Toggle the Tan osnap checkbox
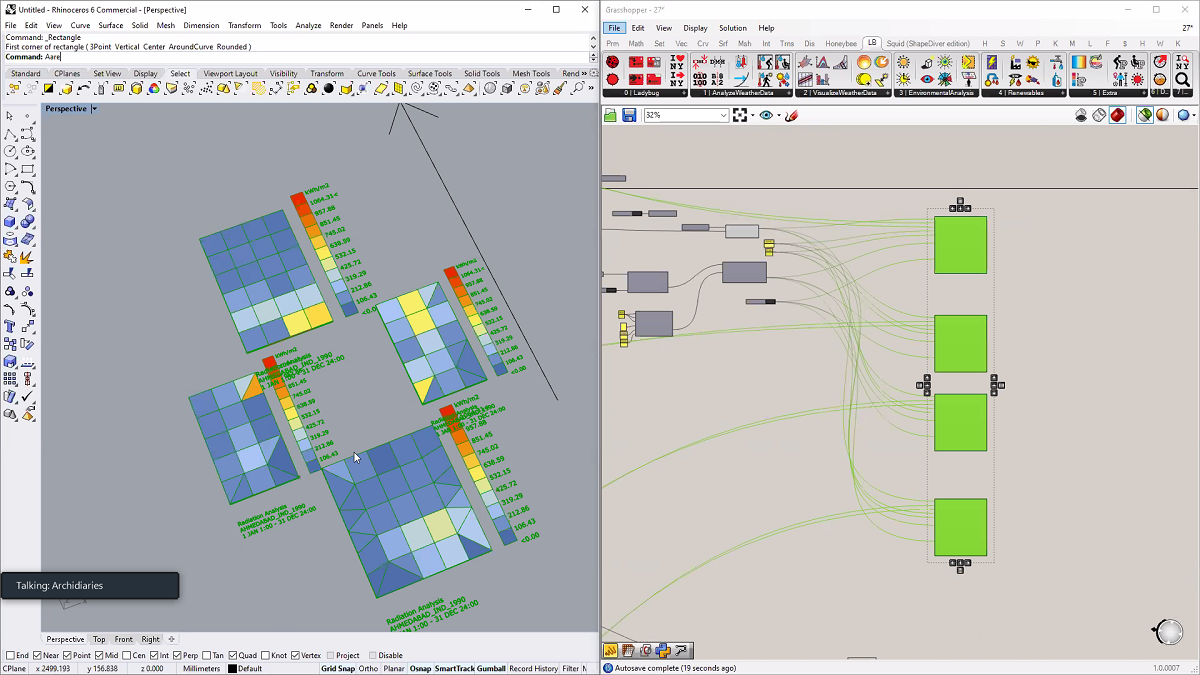Image resolution: width=1200 pixels, height=675 pixels. pyautogui.click(x=206, y=655)
